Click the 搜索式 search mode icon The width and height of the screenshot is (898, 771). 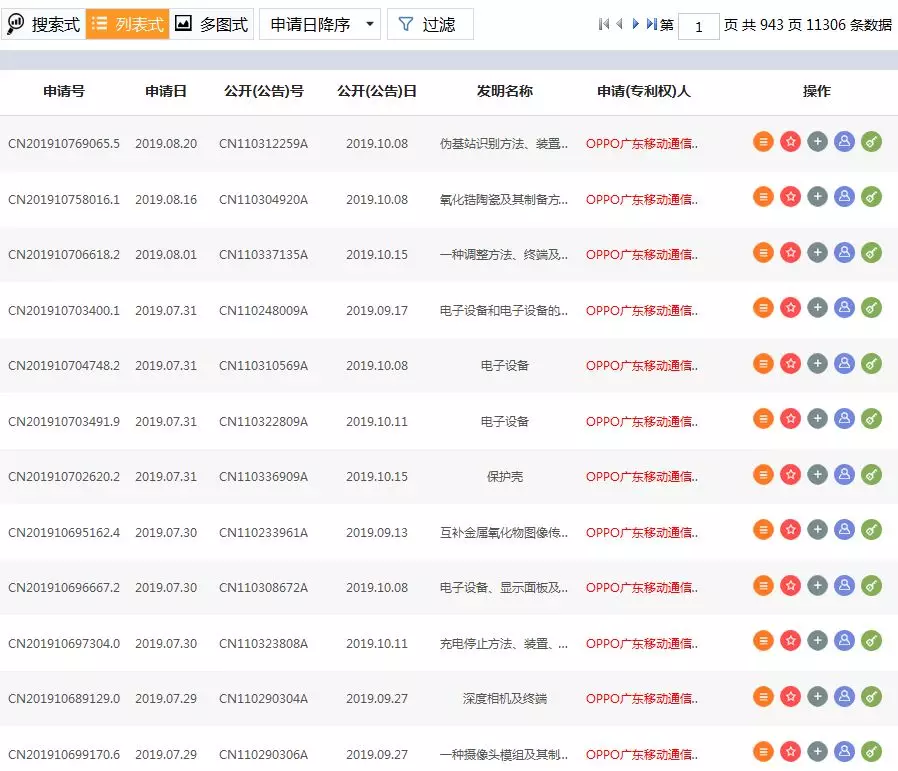(x=40, y=23)
